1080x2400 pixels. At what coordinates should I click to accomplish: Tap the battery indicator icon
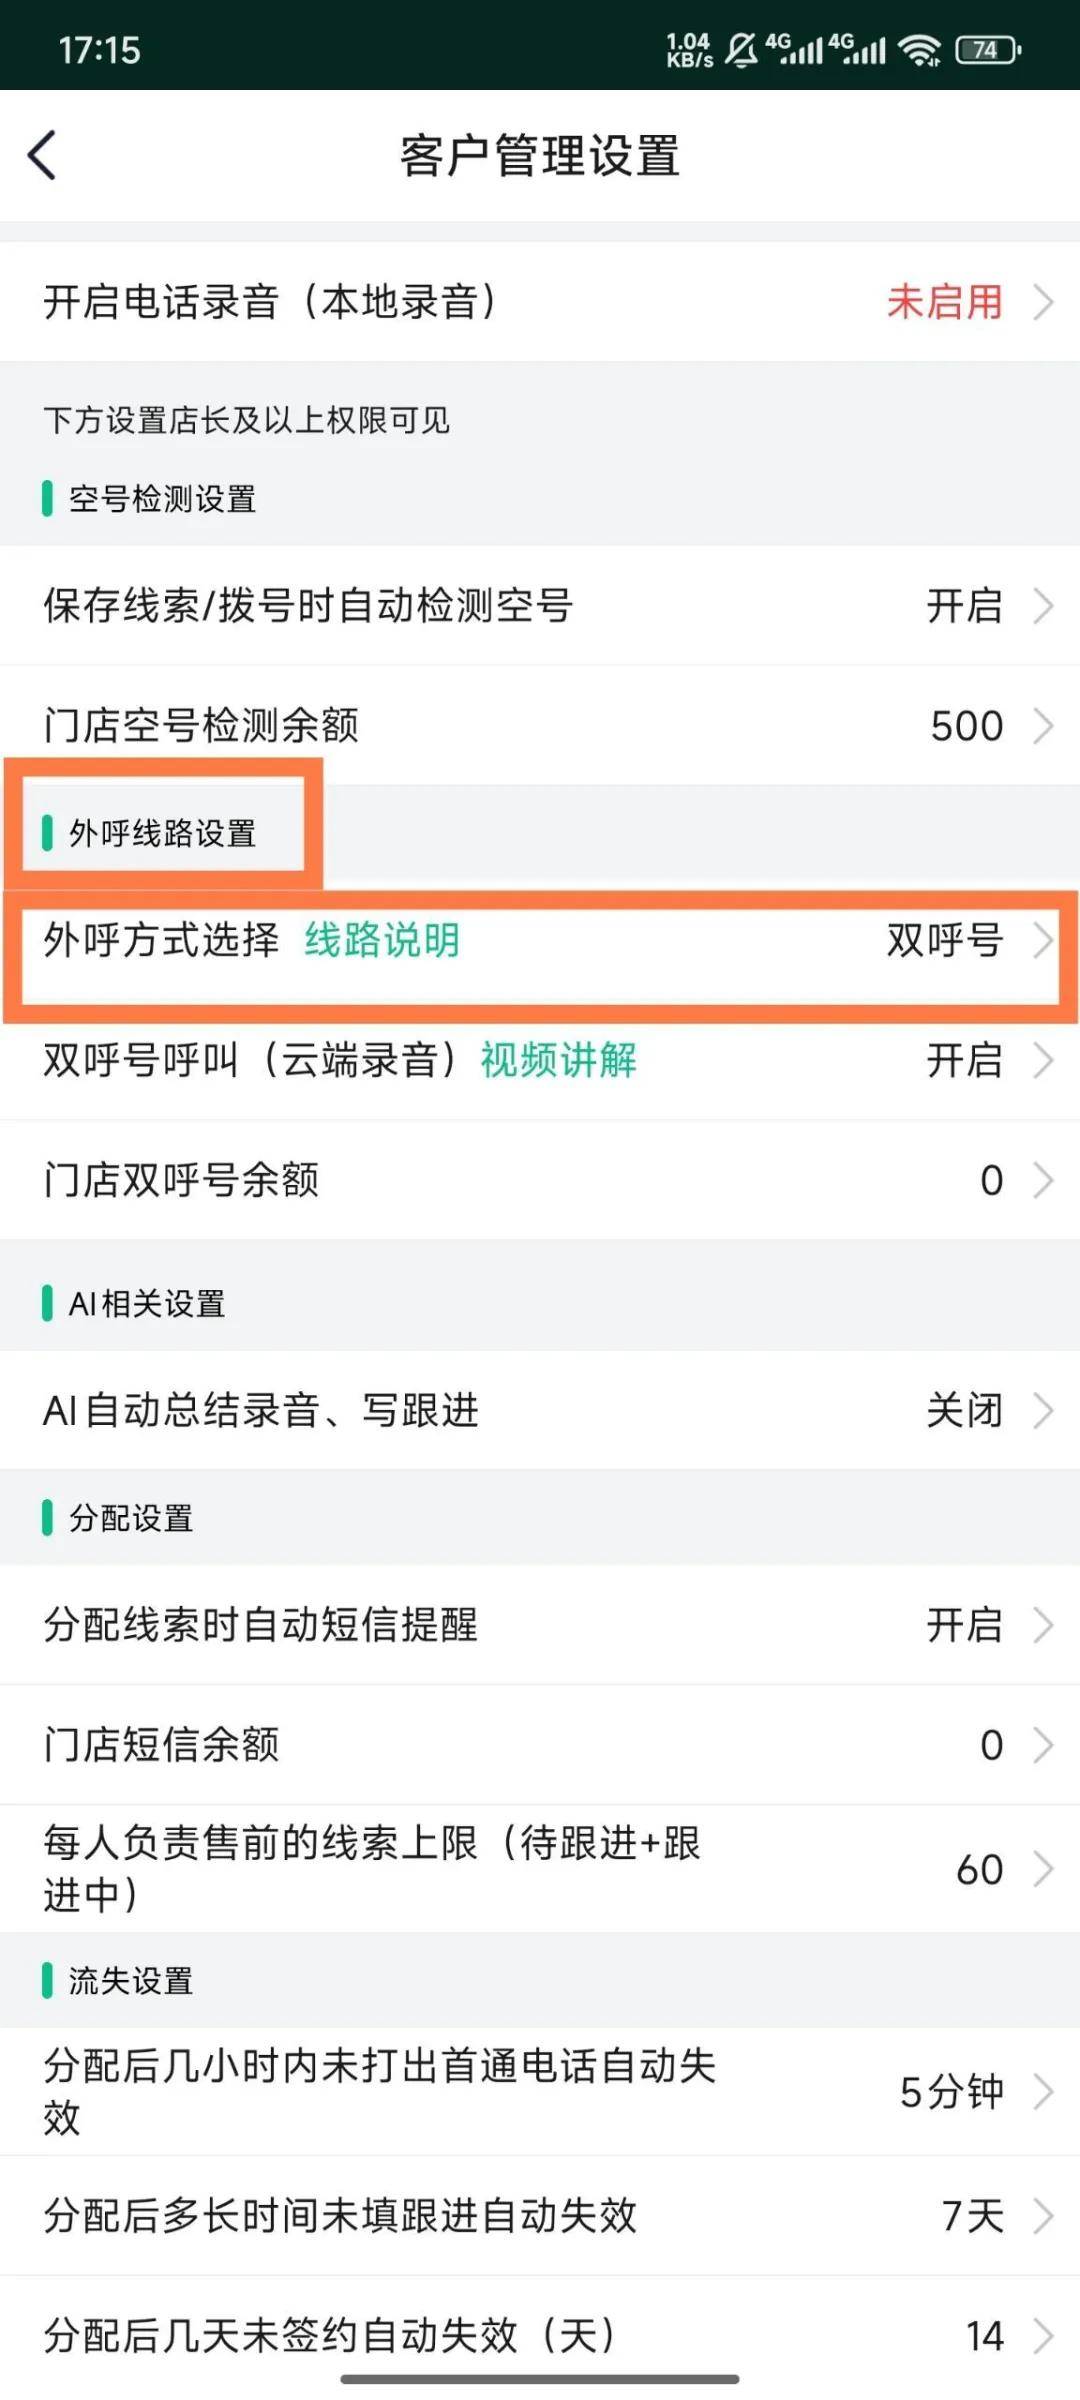coord(987,49)
